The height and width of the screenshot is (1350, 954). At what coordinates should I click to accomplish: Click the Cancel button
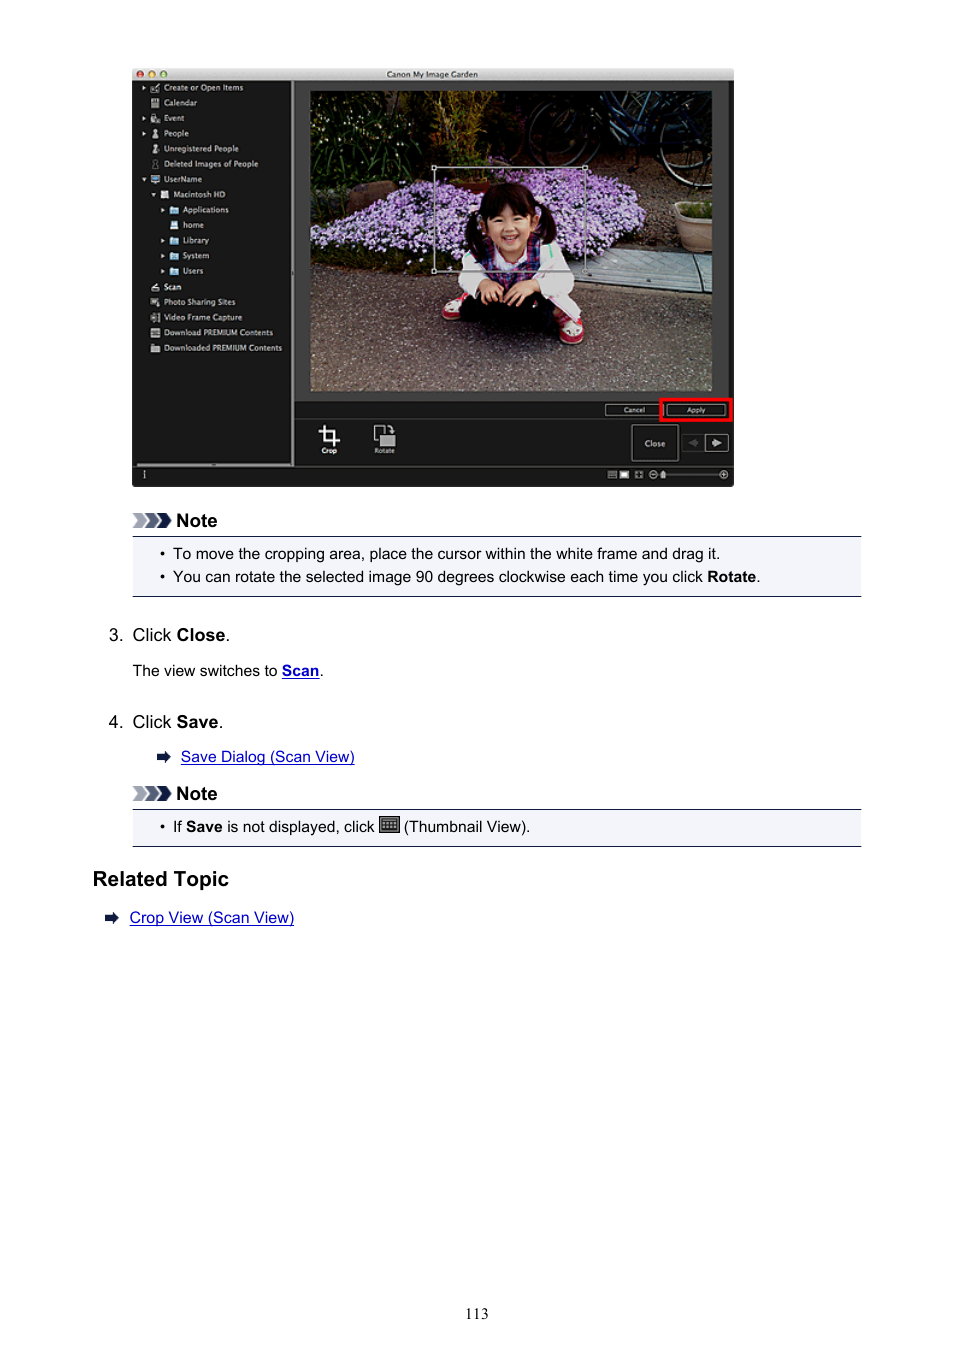point(634,410)
